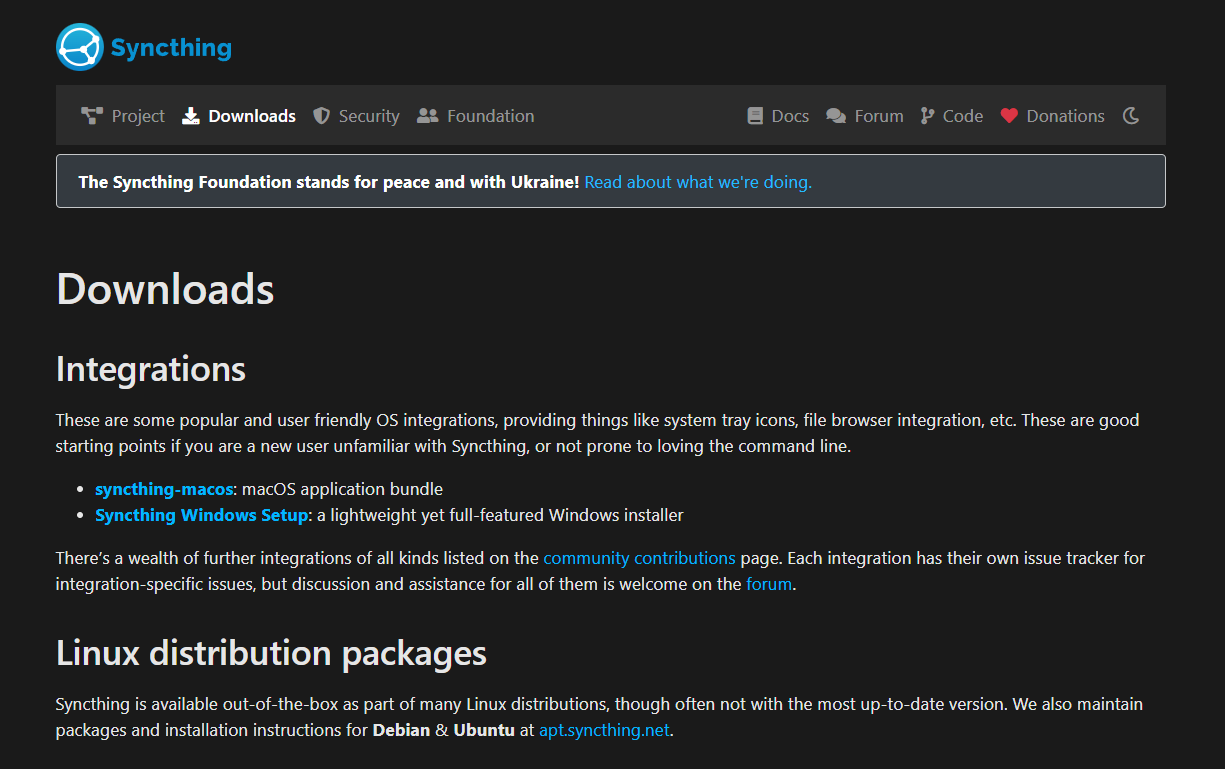
Task: Click the Forum speech-bubble icon
Action: tap(835, 115)
